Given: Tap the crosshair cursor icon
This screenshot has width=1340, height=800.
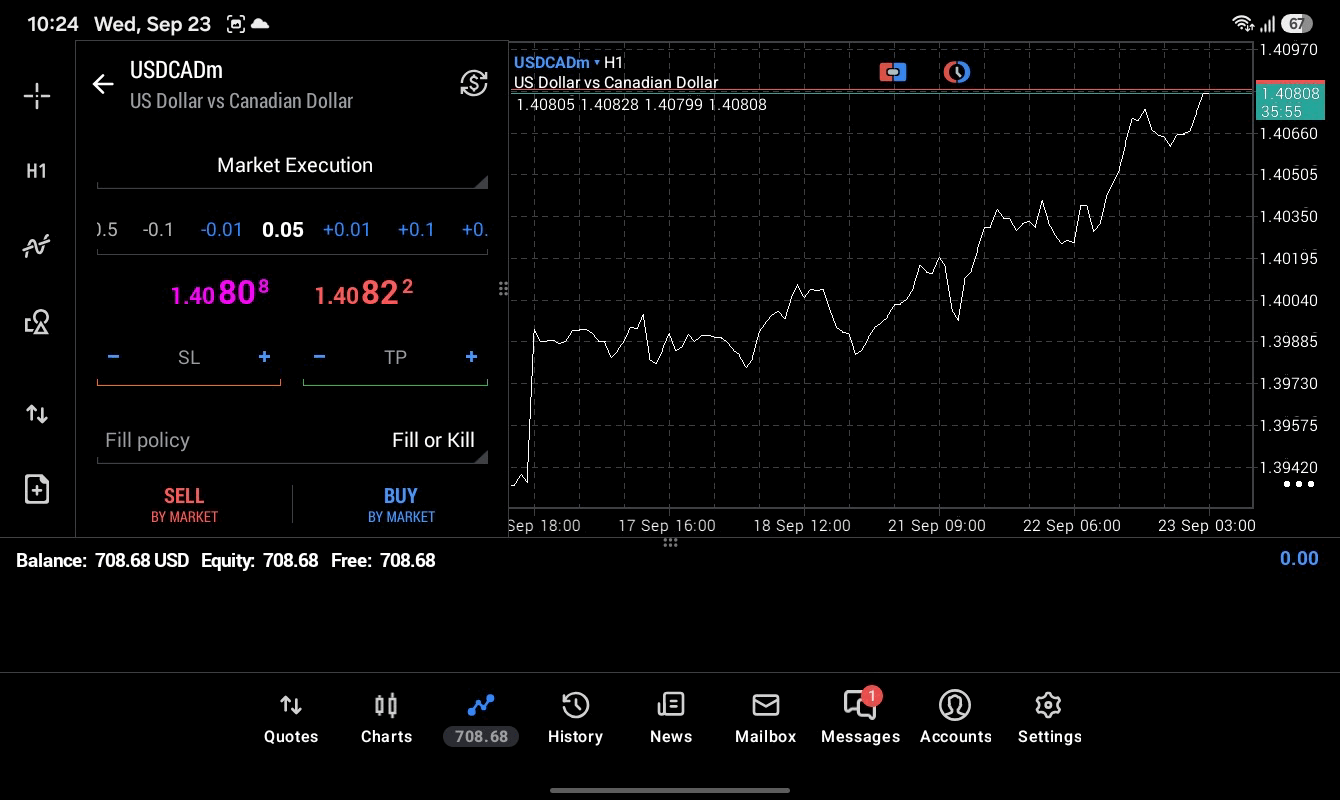Looking at the screenshot, I should tap(37, 96).
